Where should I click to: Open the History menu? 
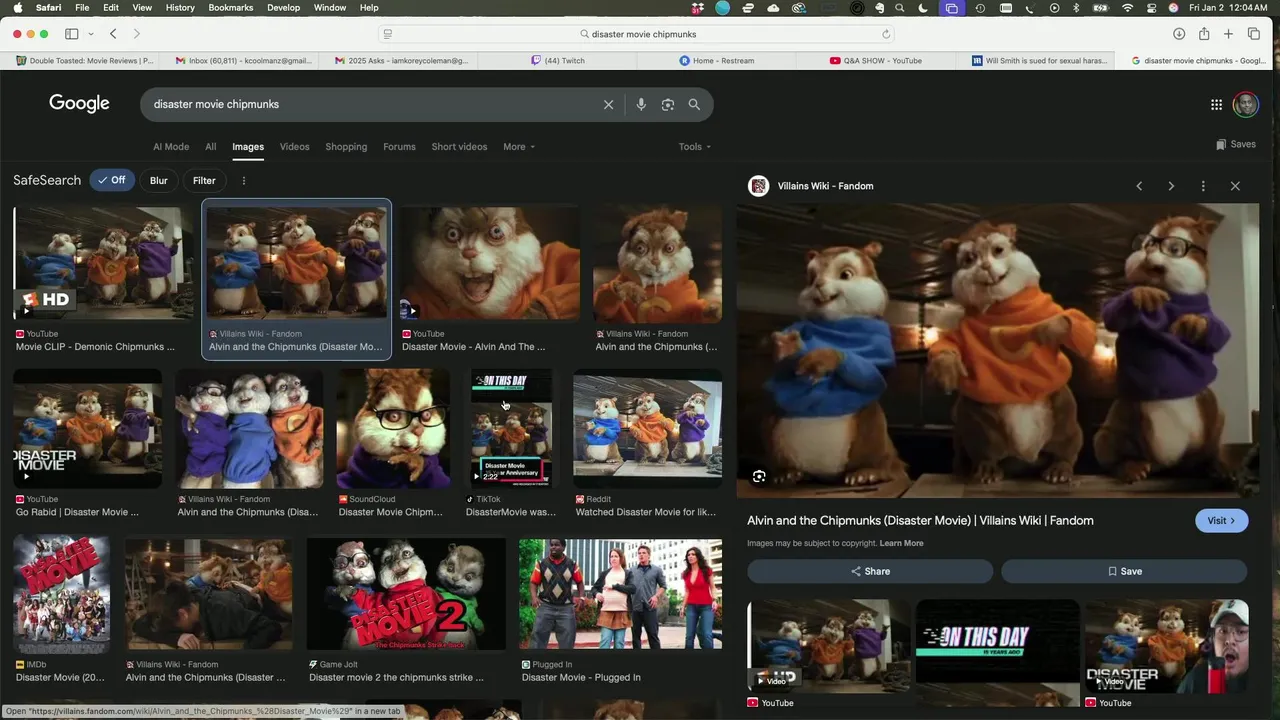coord(180,8)
